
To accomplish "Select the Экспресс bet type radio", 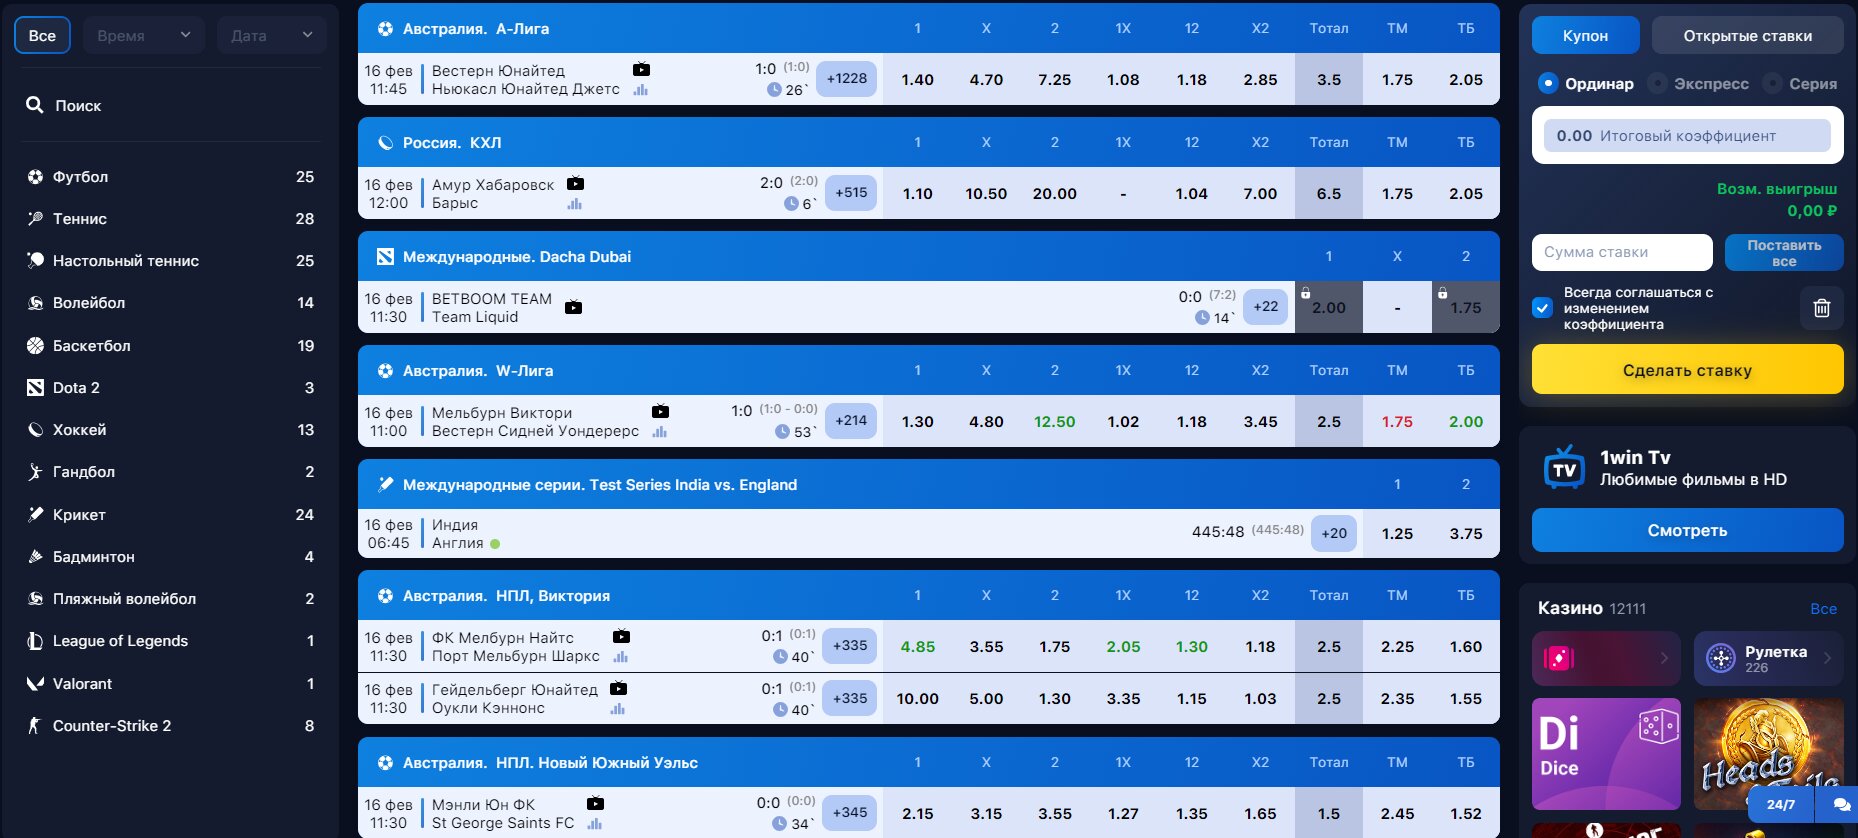I will coord(1658,84).
